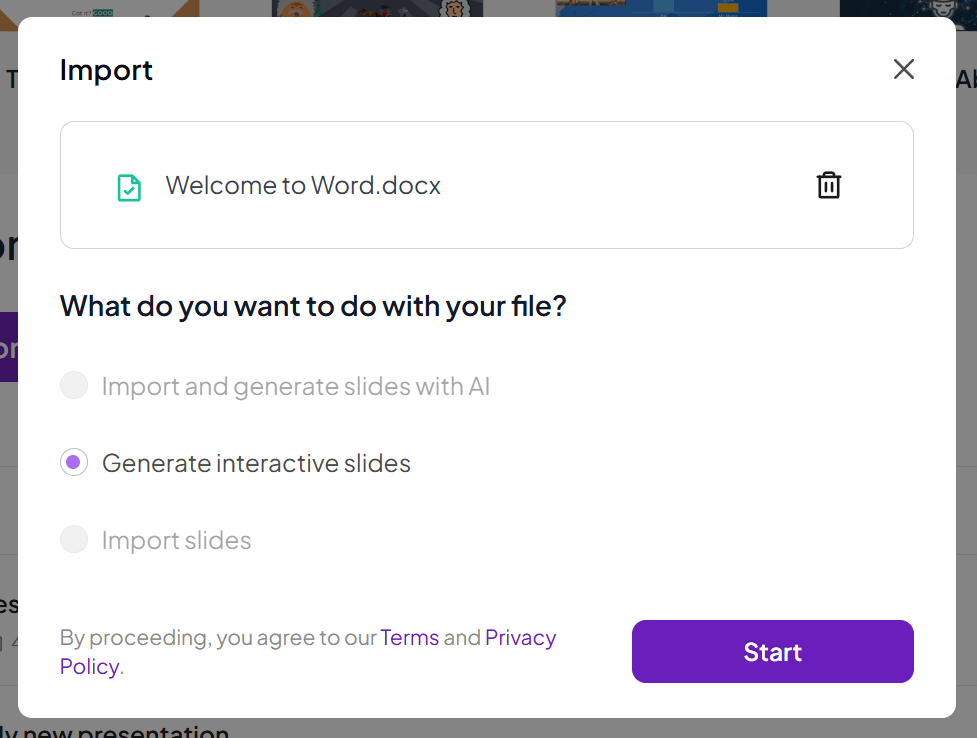Select the 'Generate interactive slides' radio button
The image size is (977, 738).
coord(74,463)
